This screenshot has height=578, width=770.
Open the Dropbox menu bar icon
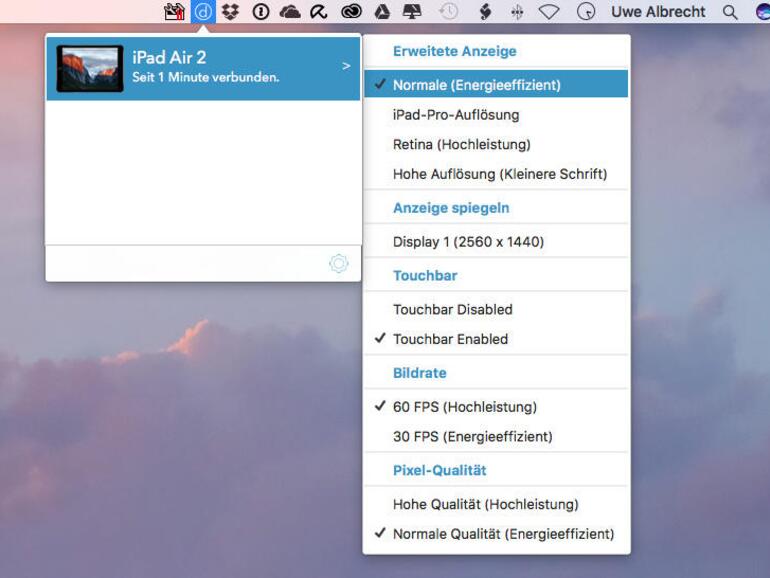click(230, 11)
